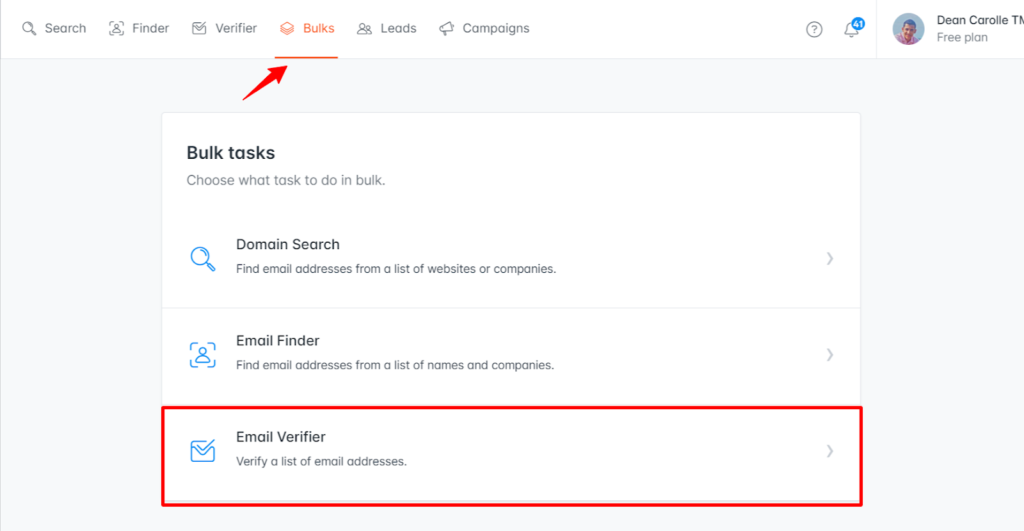Click the Search magnifier icon in navbar

29,29
